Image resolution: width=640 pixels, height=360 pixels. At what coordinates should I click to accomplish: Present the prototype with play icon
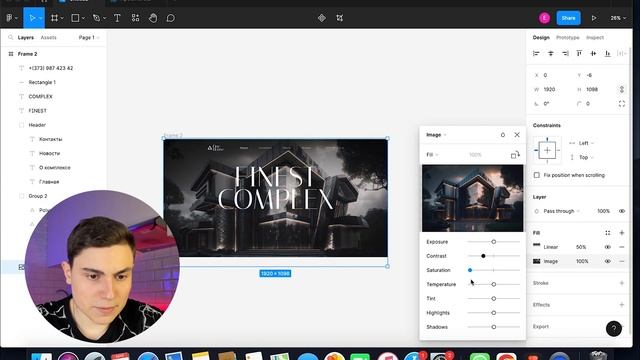point(594,18)
